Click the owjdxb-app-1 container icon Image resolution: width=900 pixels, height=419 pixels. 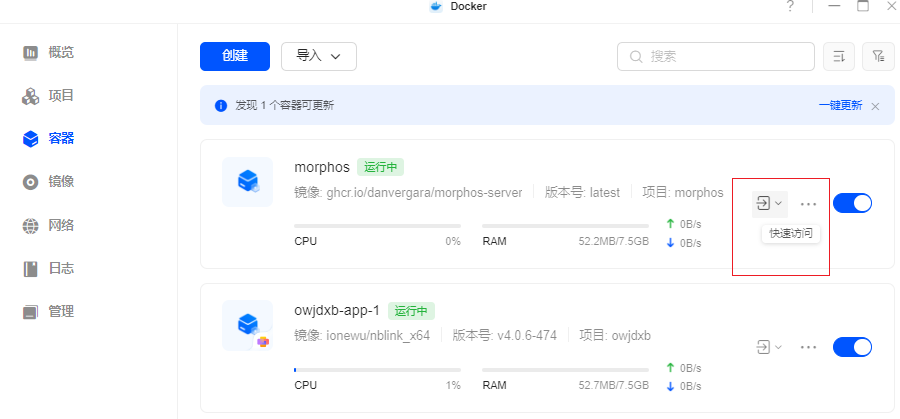pyautogui.click(x=248, y=325)
